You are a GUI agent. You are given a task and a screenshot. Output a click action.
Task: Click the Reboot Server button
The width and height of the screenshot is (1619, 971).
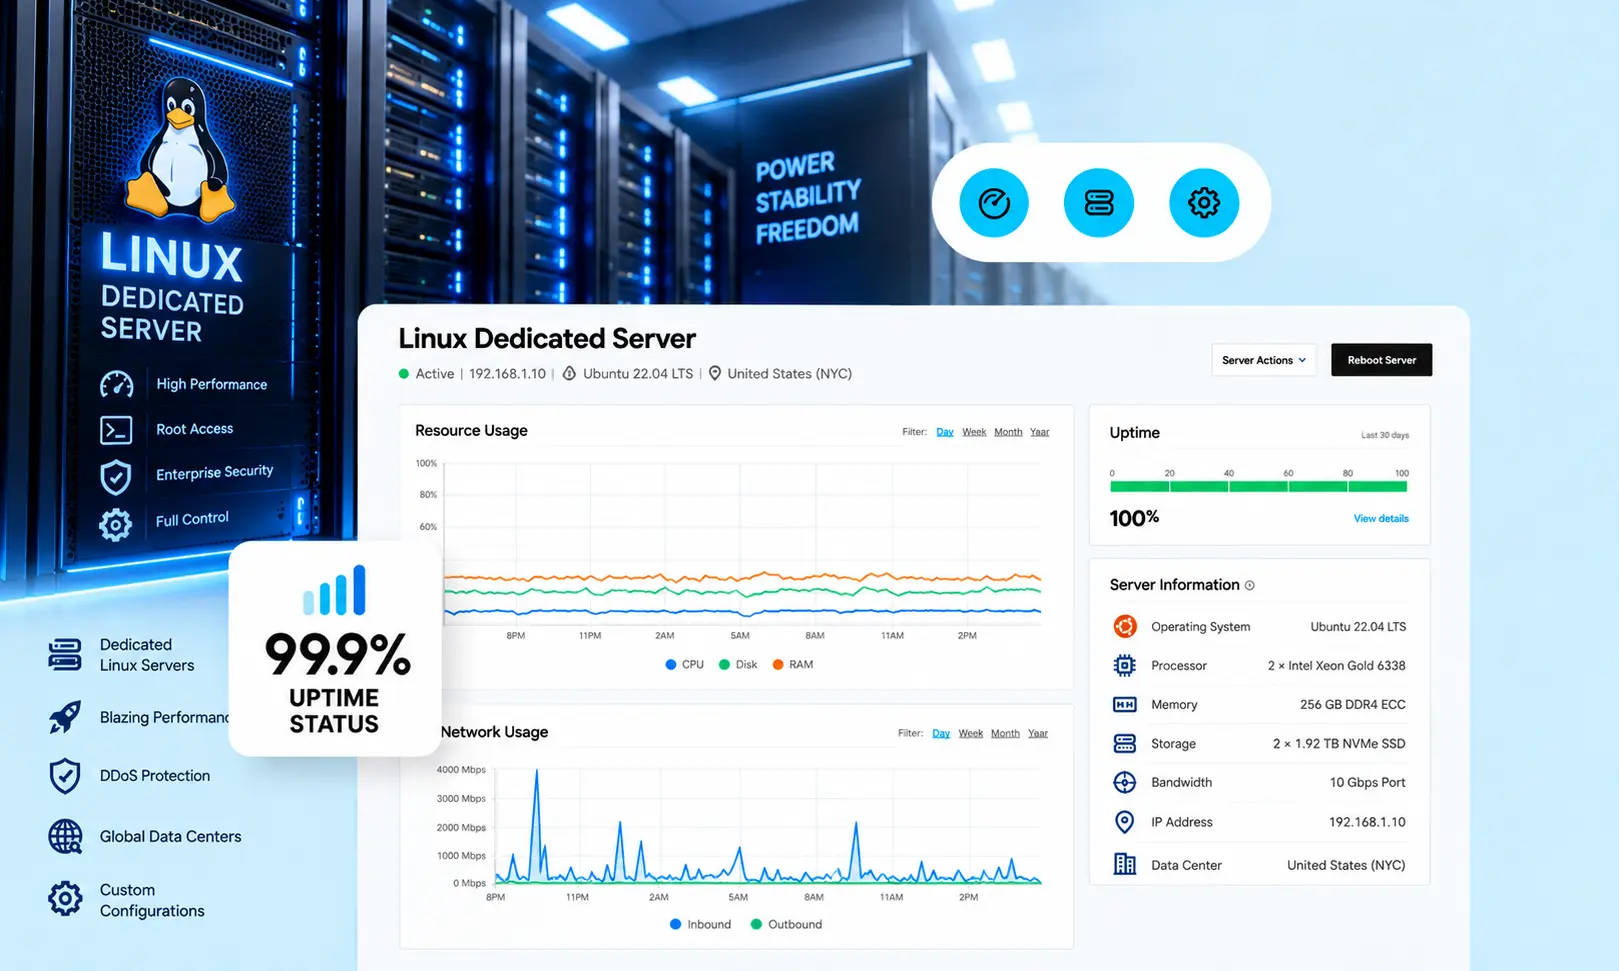click(x=1381, y=360)
